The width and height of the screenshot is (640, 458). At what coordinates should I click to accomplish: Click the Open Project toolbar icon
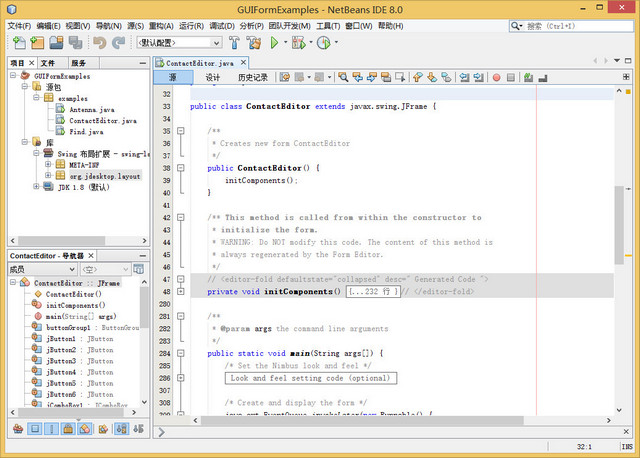click(x=56, y=42)
